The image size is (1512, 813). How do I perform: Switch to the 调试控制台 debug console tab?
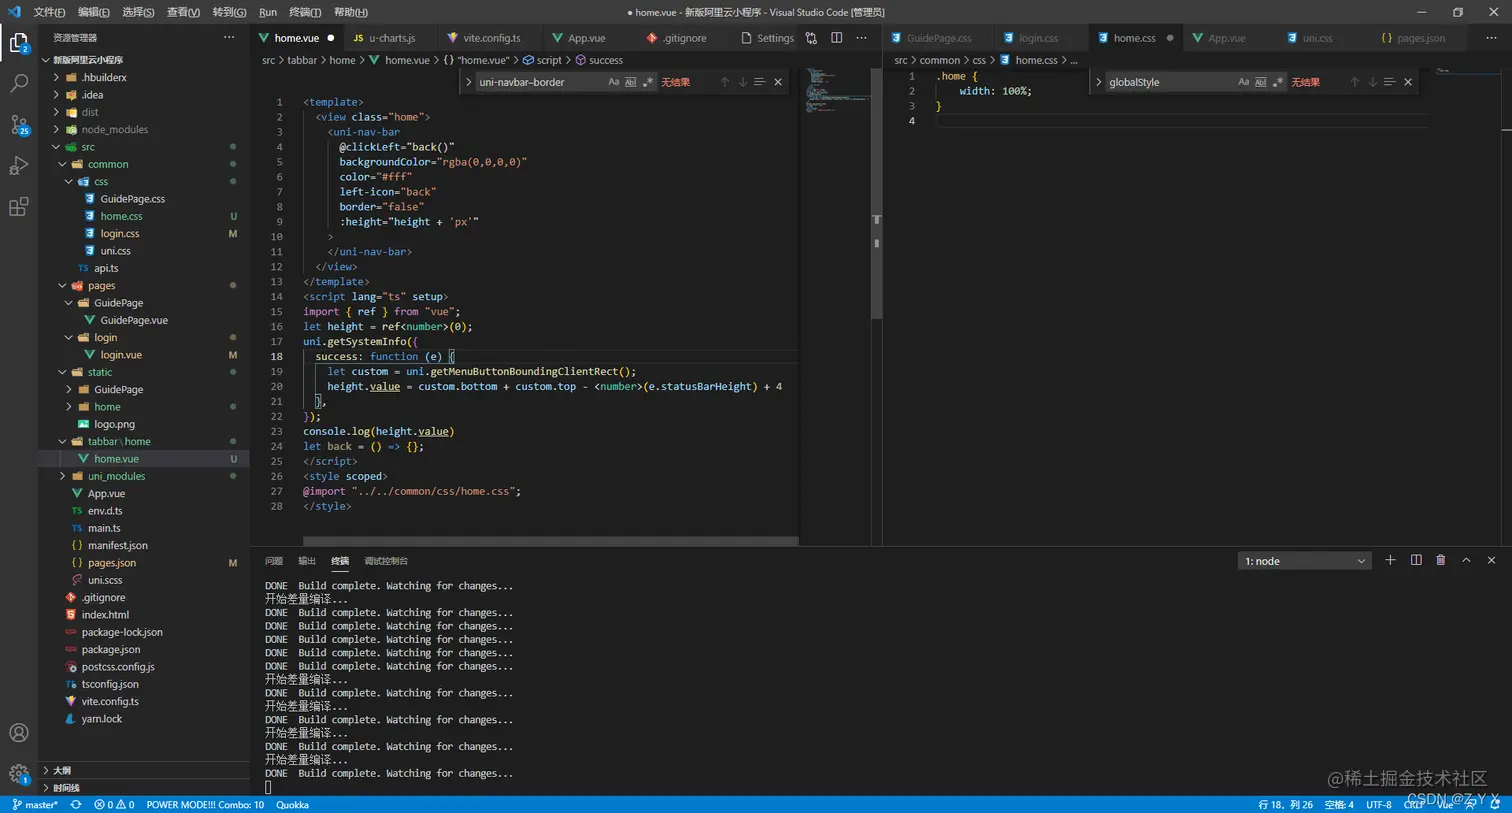[386, 561]
